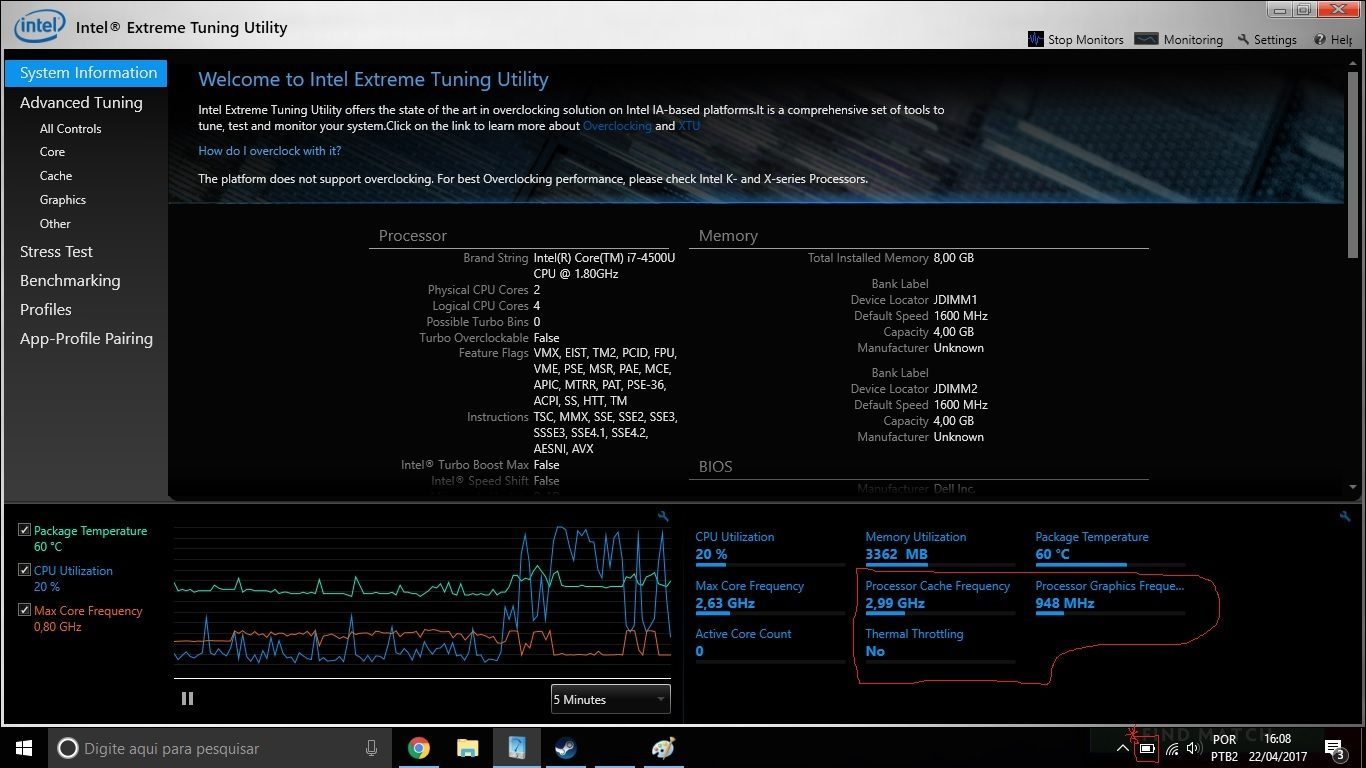Image resolution: width=1366 pixels, height=768 pixels.
Task: Select System Information in sidebar
Action: click(x=86, y=73)
